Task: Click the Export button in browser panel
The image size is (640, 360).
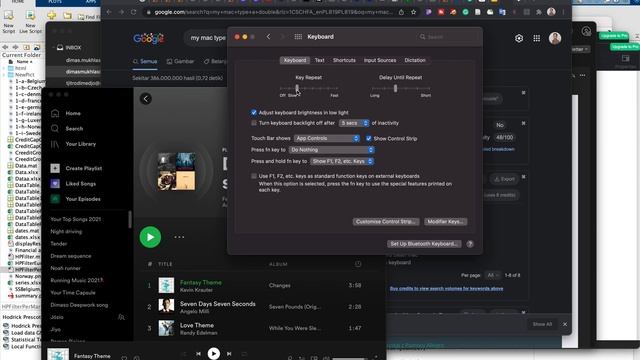Action: pyautogui.click(x=504, y=179)
